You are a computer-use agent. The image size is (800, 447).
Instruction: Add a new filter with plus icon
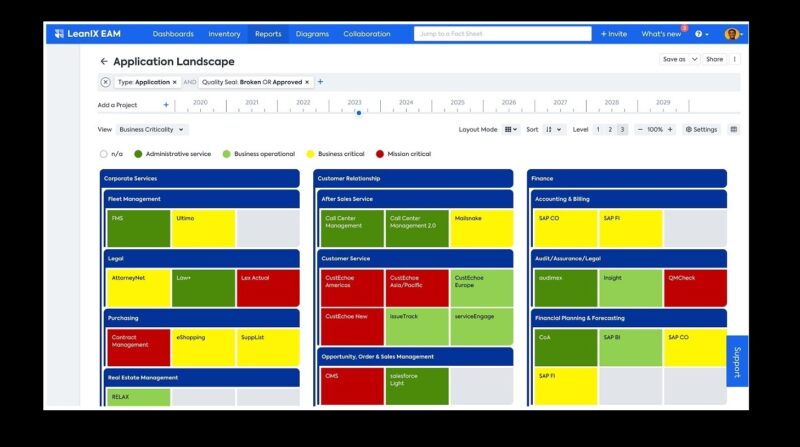click(320, 82)
